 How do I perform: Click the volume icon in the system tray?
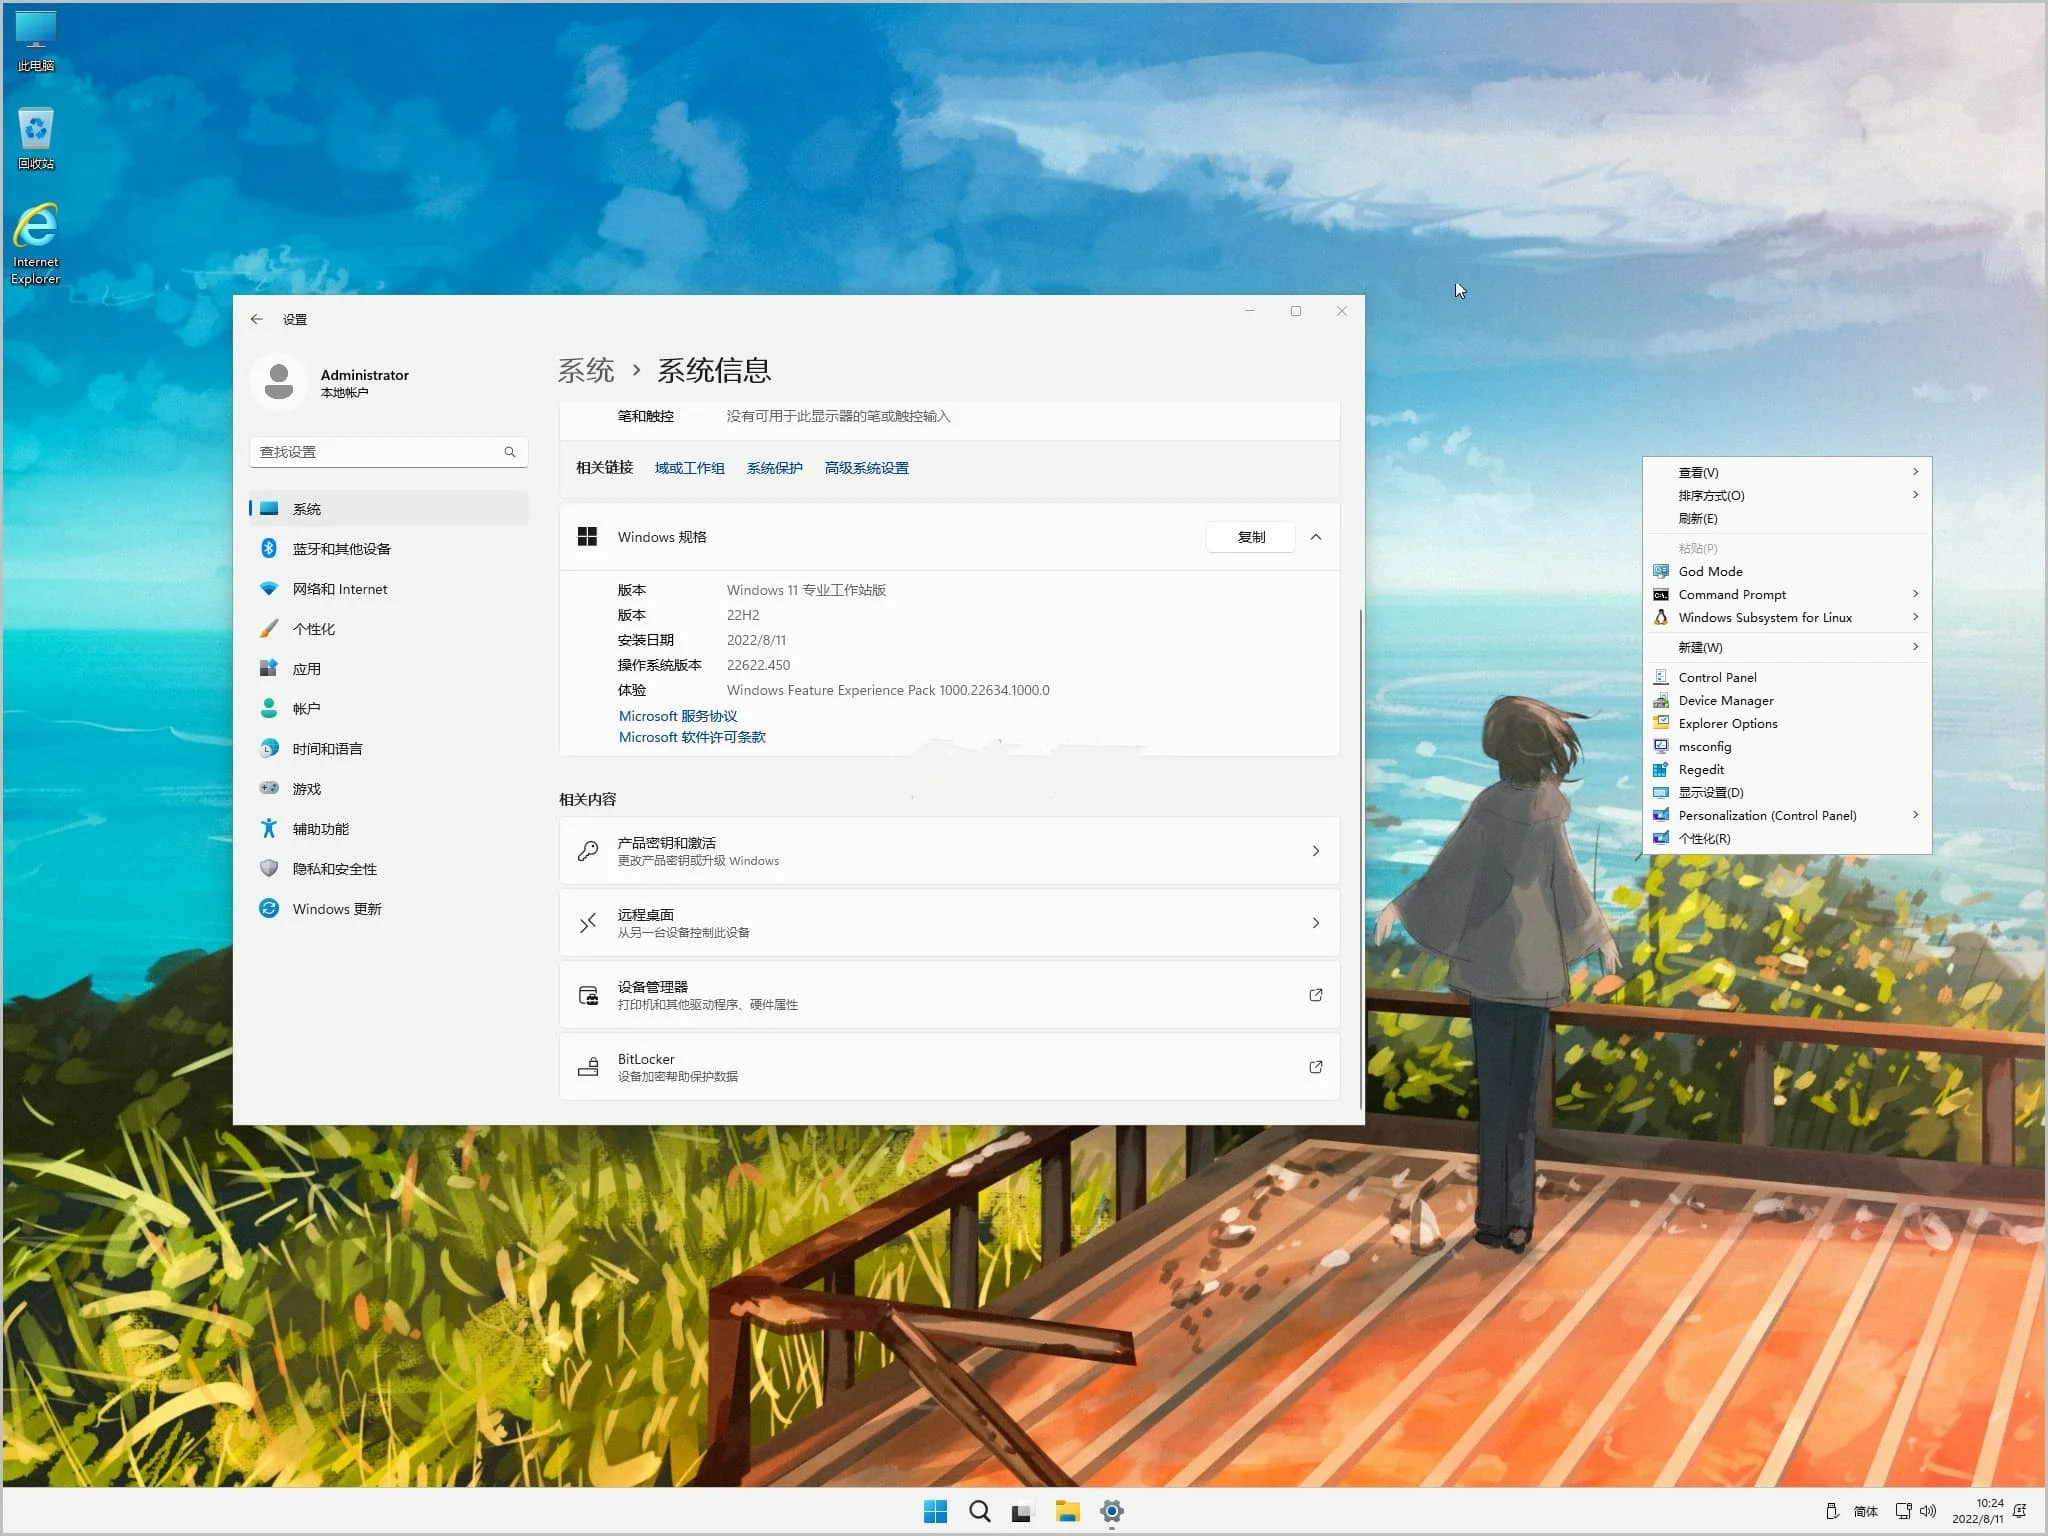[1930, 1511]
